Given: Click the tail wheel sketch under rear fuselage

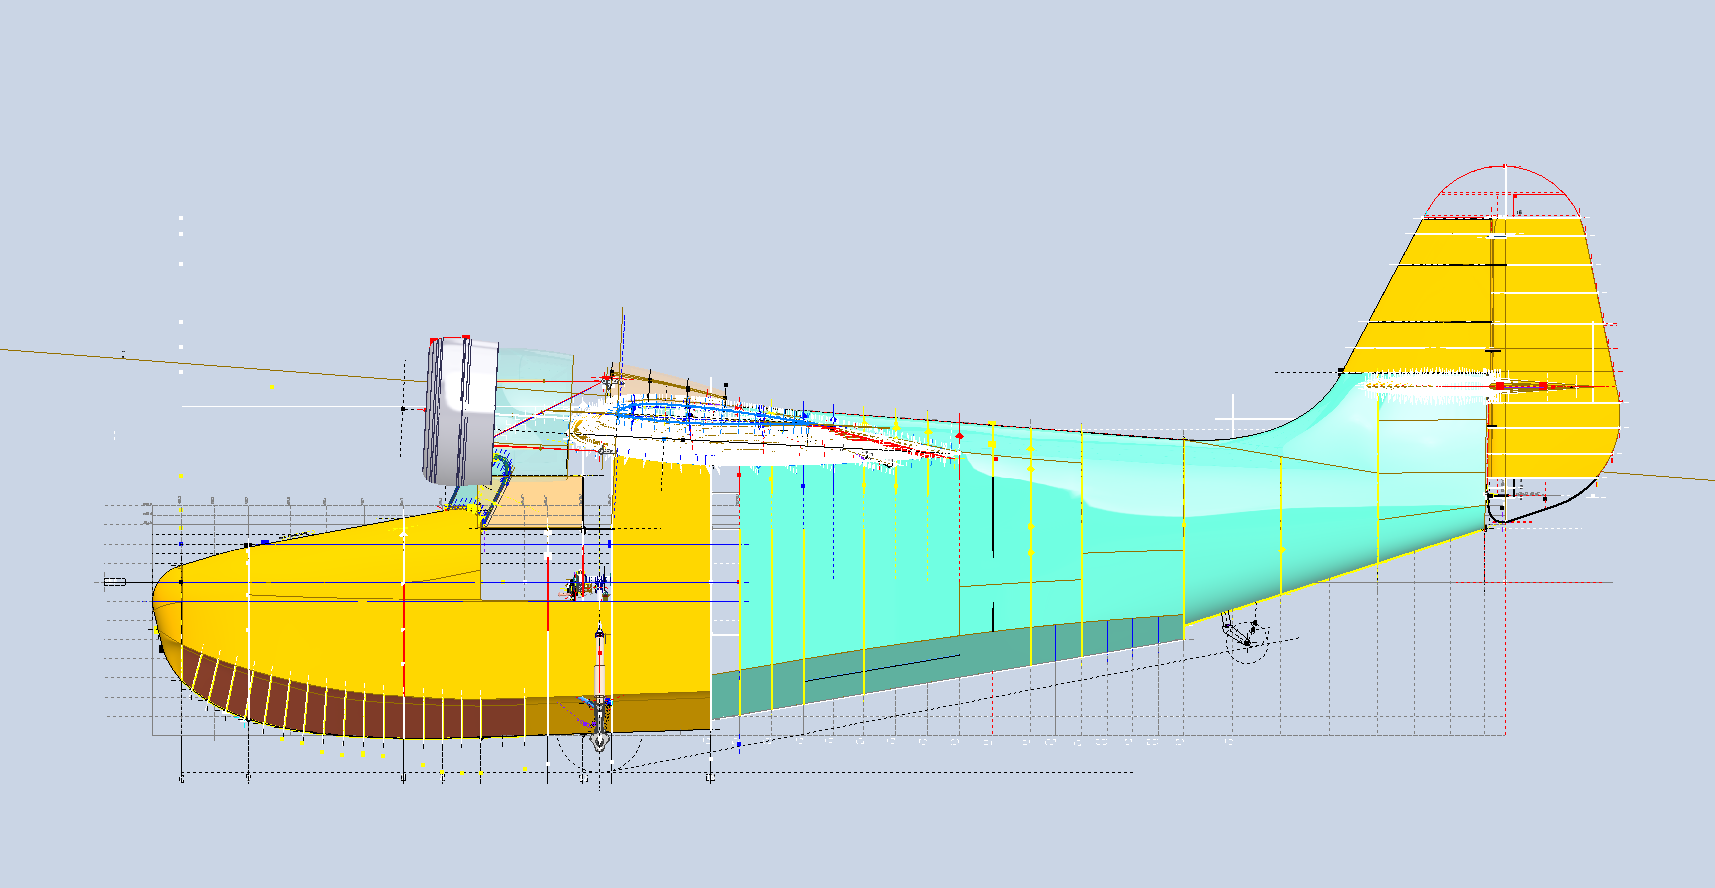Looking at the screenshot, I should (1245, 636).
